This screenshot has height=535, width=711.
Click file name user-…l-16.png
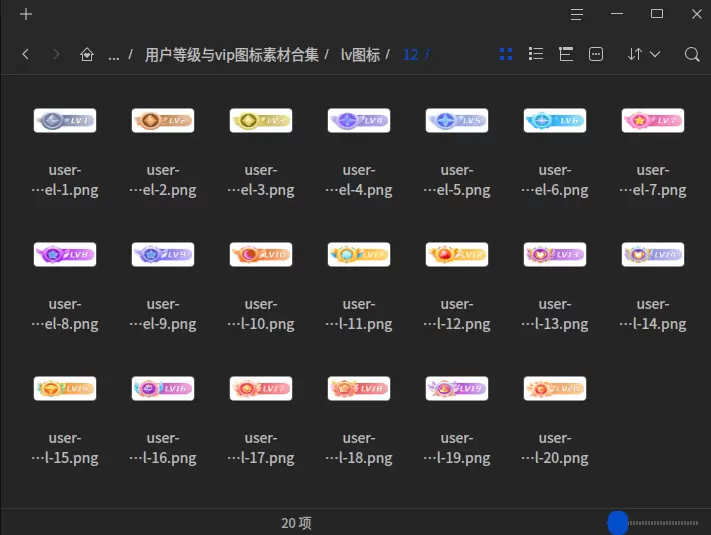click(163, 448)
